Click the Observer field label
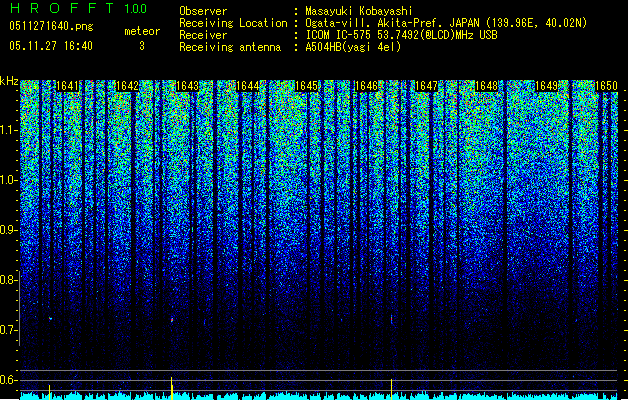629x400 pixels. (x=203, y=11)
